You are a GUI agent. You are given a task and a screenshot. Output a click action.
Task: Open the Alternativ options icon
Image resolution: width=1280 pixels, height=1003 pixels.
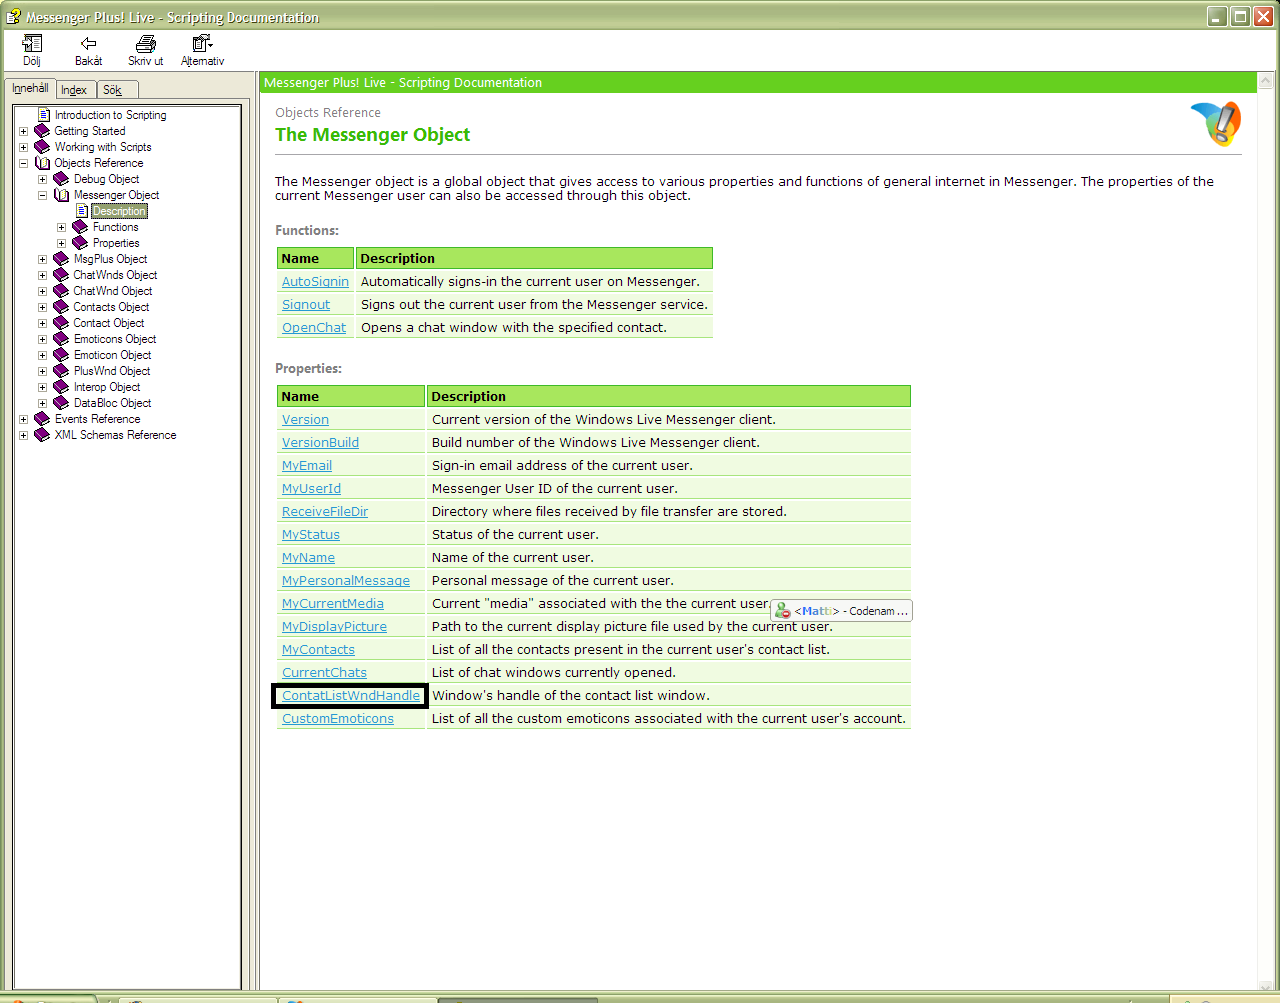(x=202, y=43)
